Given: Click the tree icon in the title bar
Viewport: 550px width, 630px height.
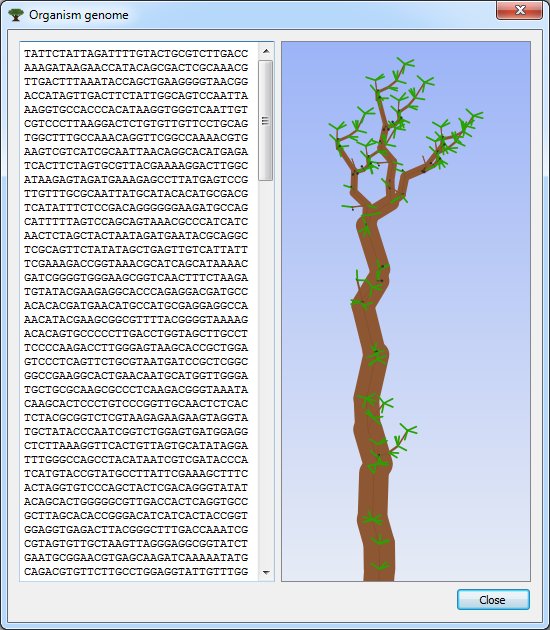Looking at the screenshot, I should click(x=16, y=15).
